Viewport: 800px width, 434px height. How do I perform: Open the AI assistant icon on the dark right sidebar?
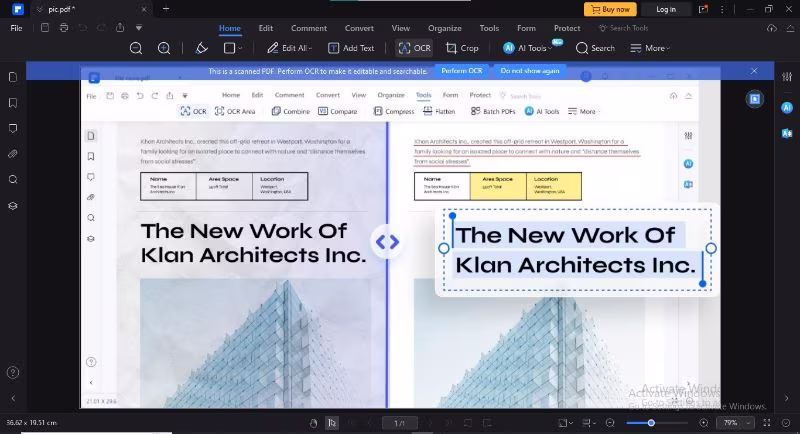tap(787, 108)
